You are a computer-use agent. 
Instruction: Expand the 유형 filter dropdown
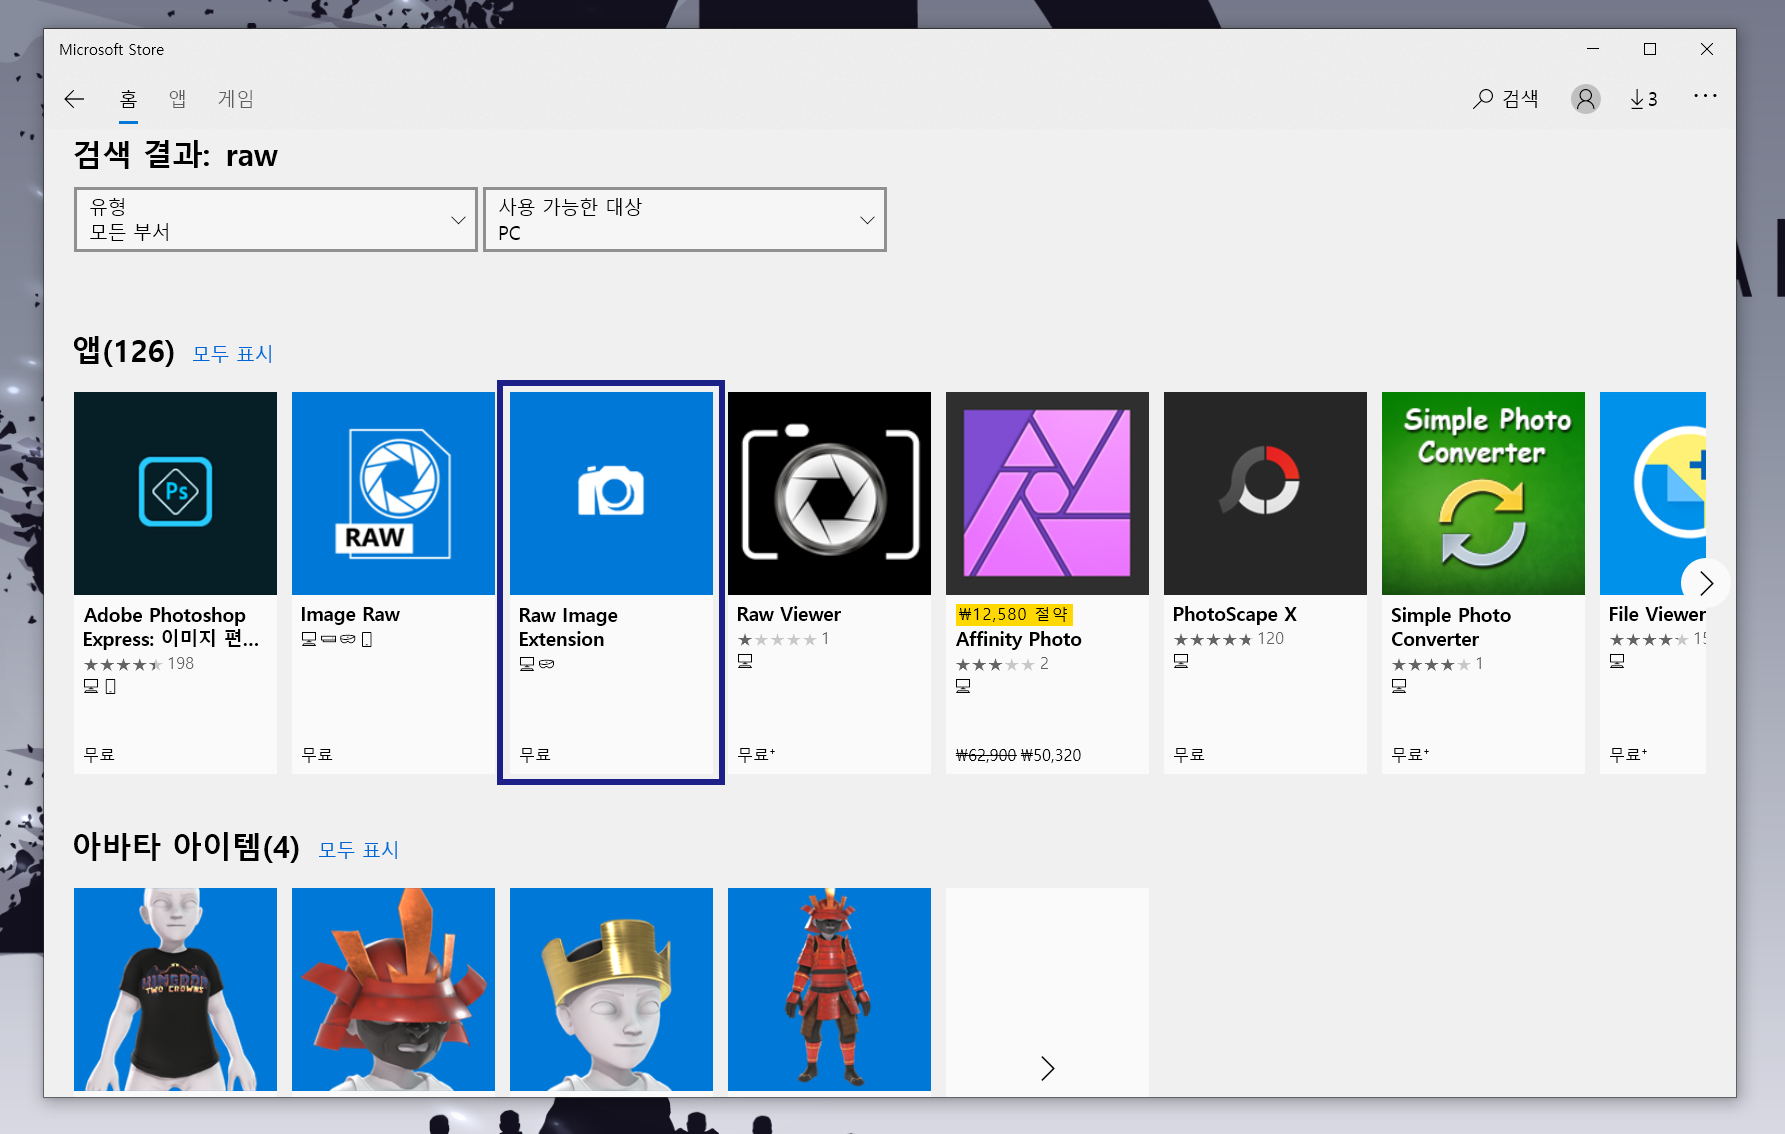(276, 219)
